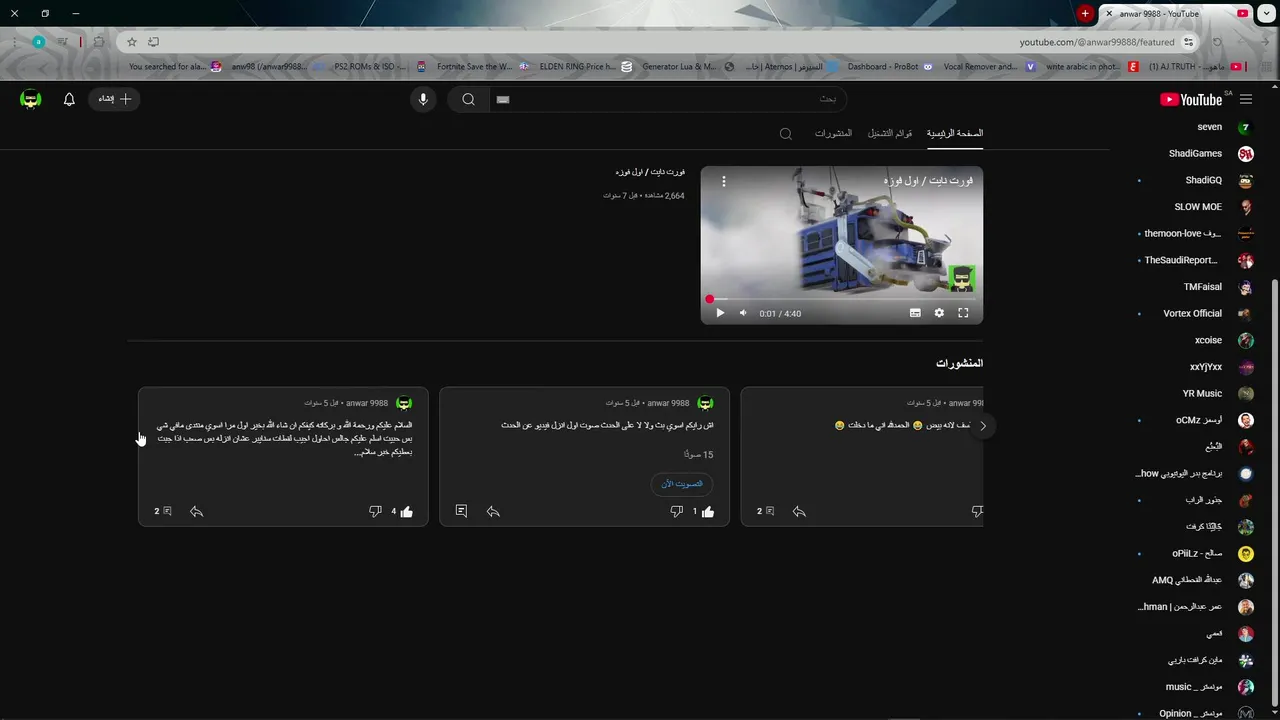Open the browser extensions puzzle icon
The height and width of the screenshot is (720, 1280).
pyautogui.click(x=98, y=42)
